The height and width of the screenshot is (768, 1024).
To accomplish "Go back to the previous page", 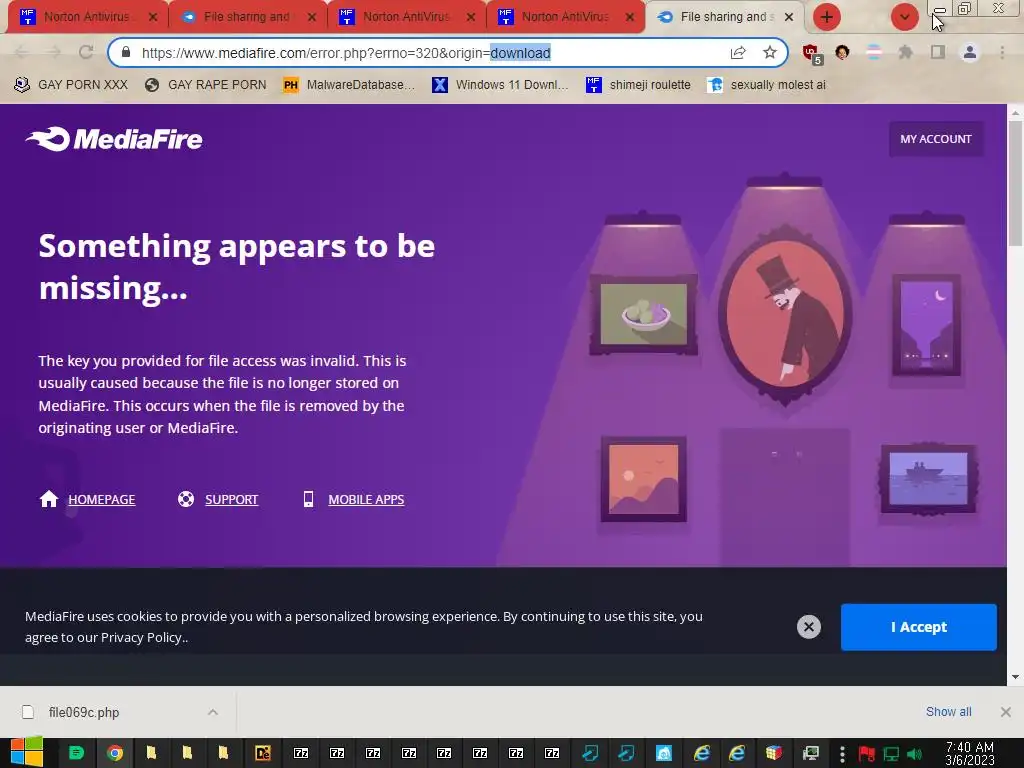I will pyautogui.click(x=21, y=52).
